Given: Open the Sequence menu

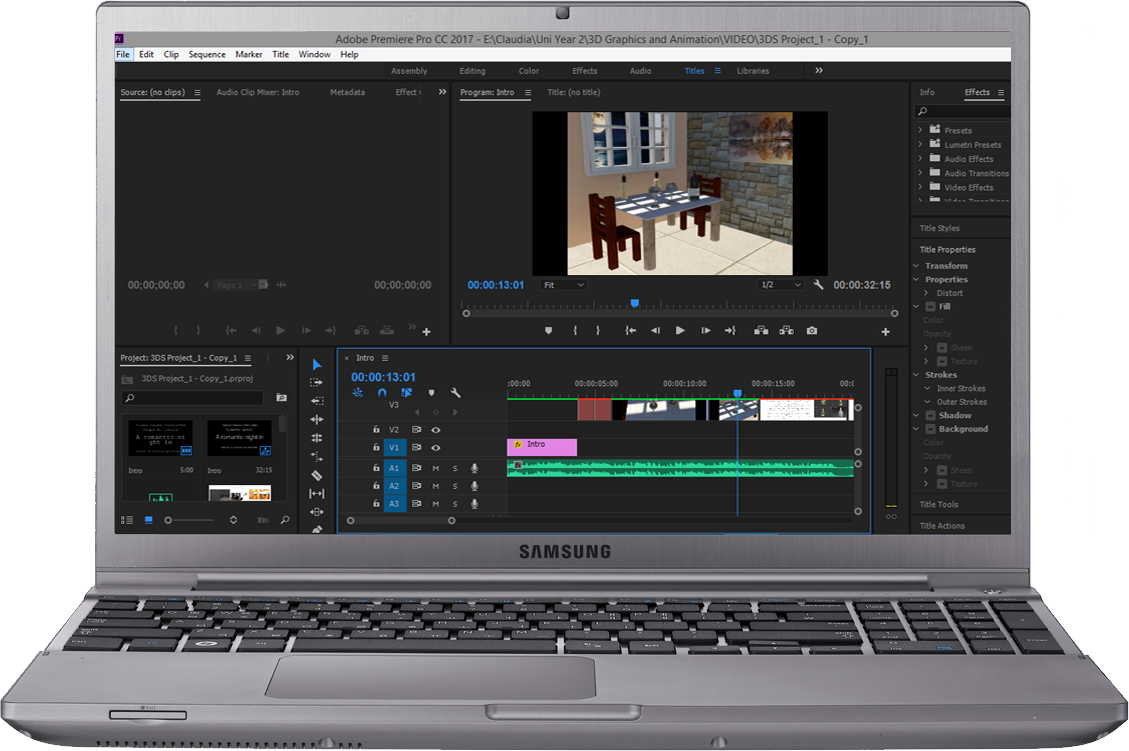Looking at the screenshot, I should tap(207, 55).
